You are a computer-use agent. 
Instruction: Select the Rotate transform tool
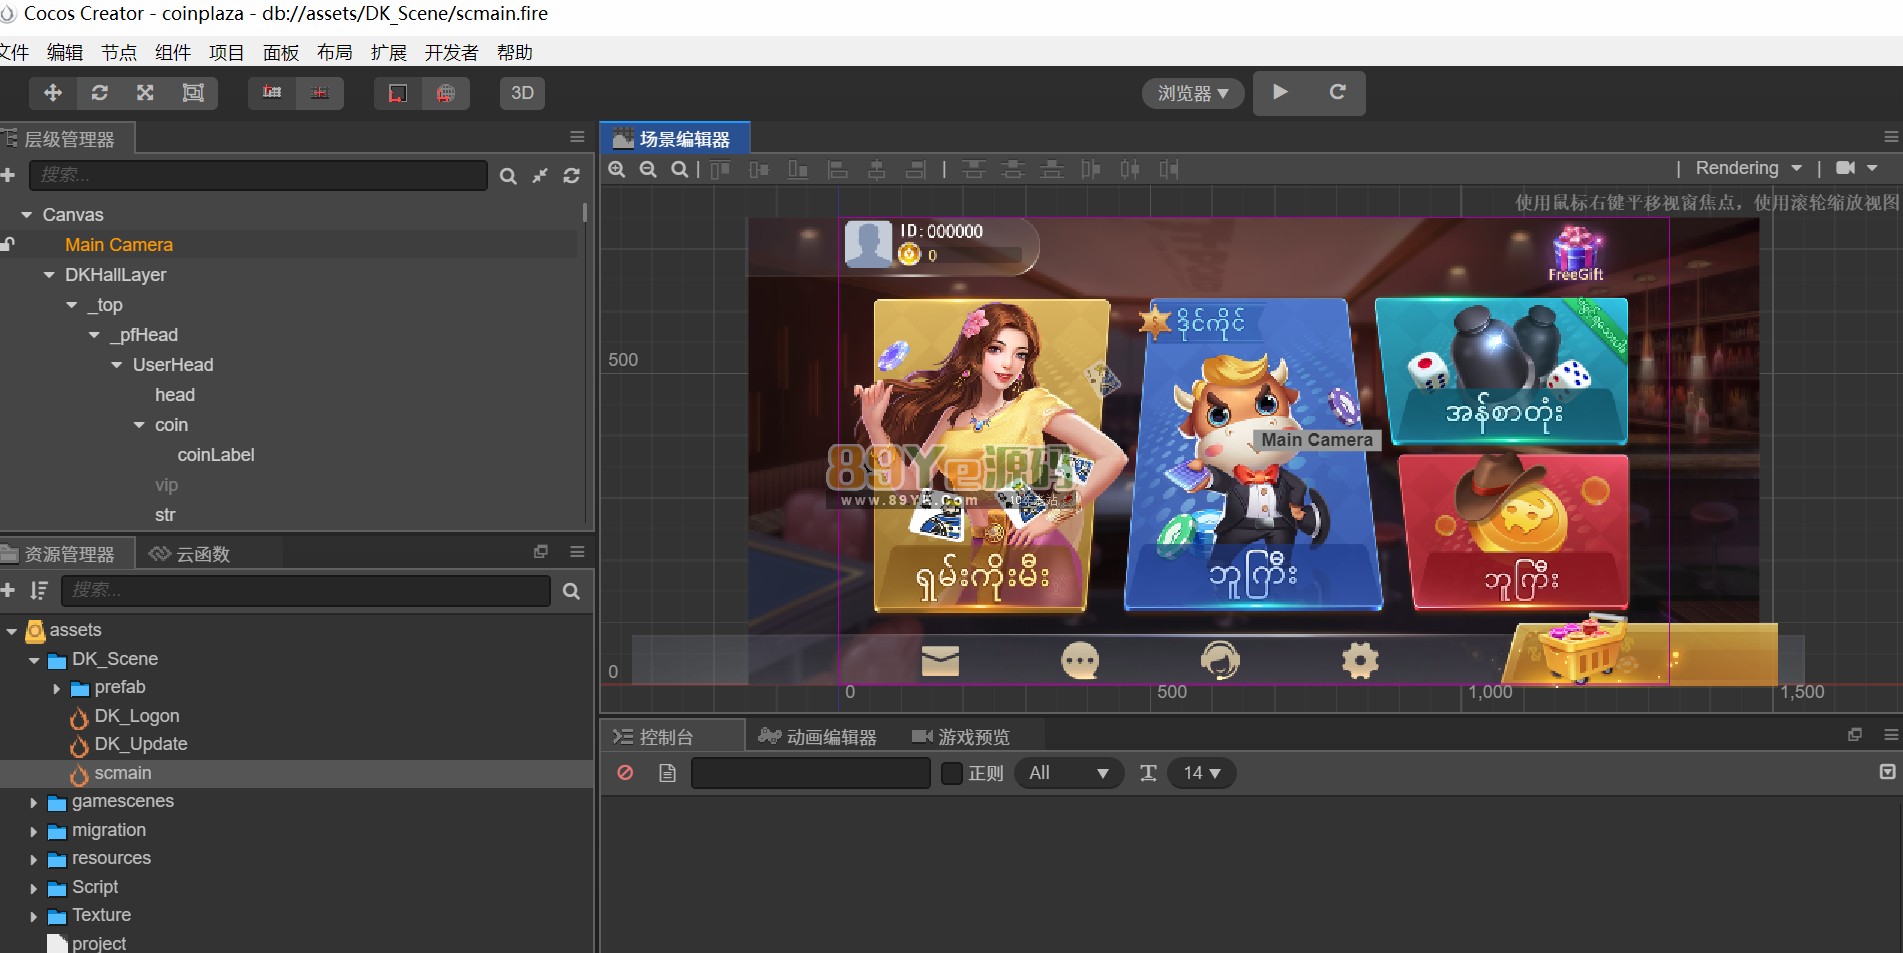(99, 93)
